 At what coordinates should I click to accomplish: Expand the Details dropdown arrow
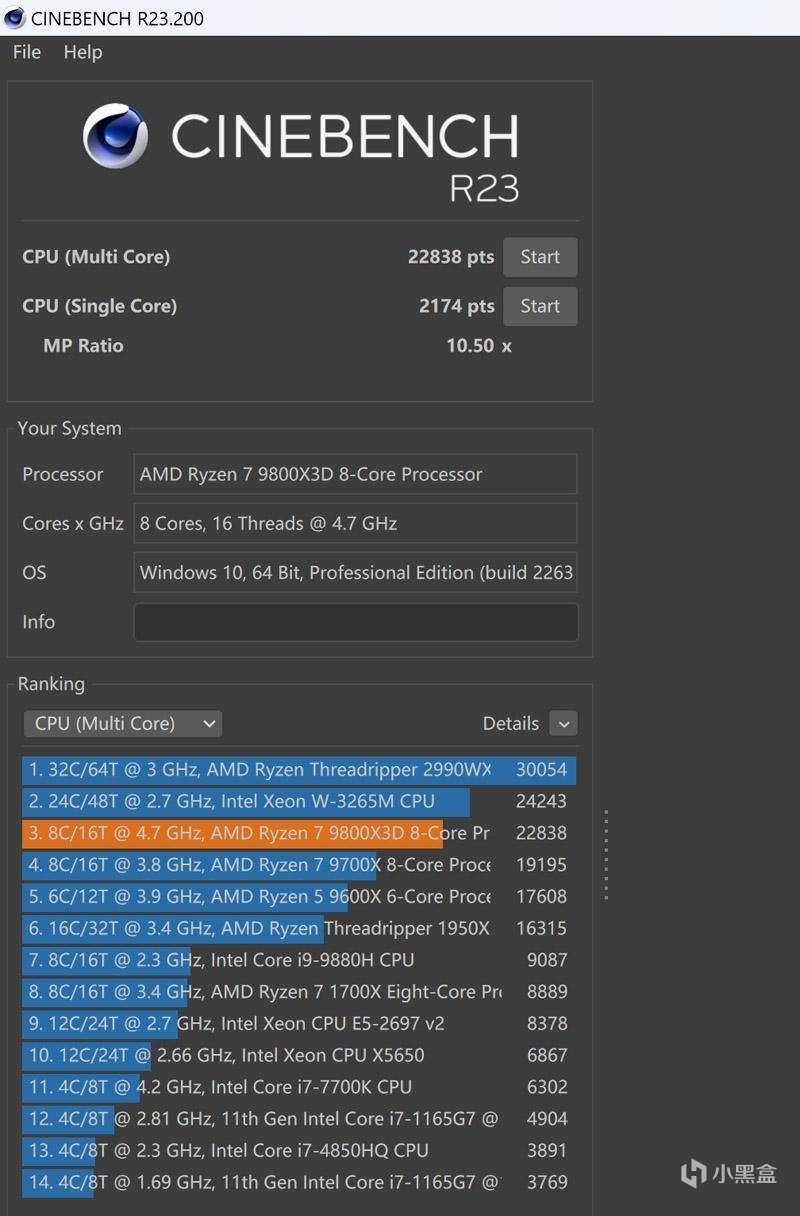[x=563, y=723]
